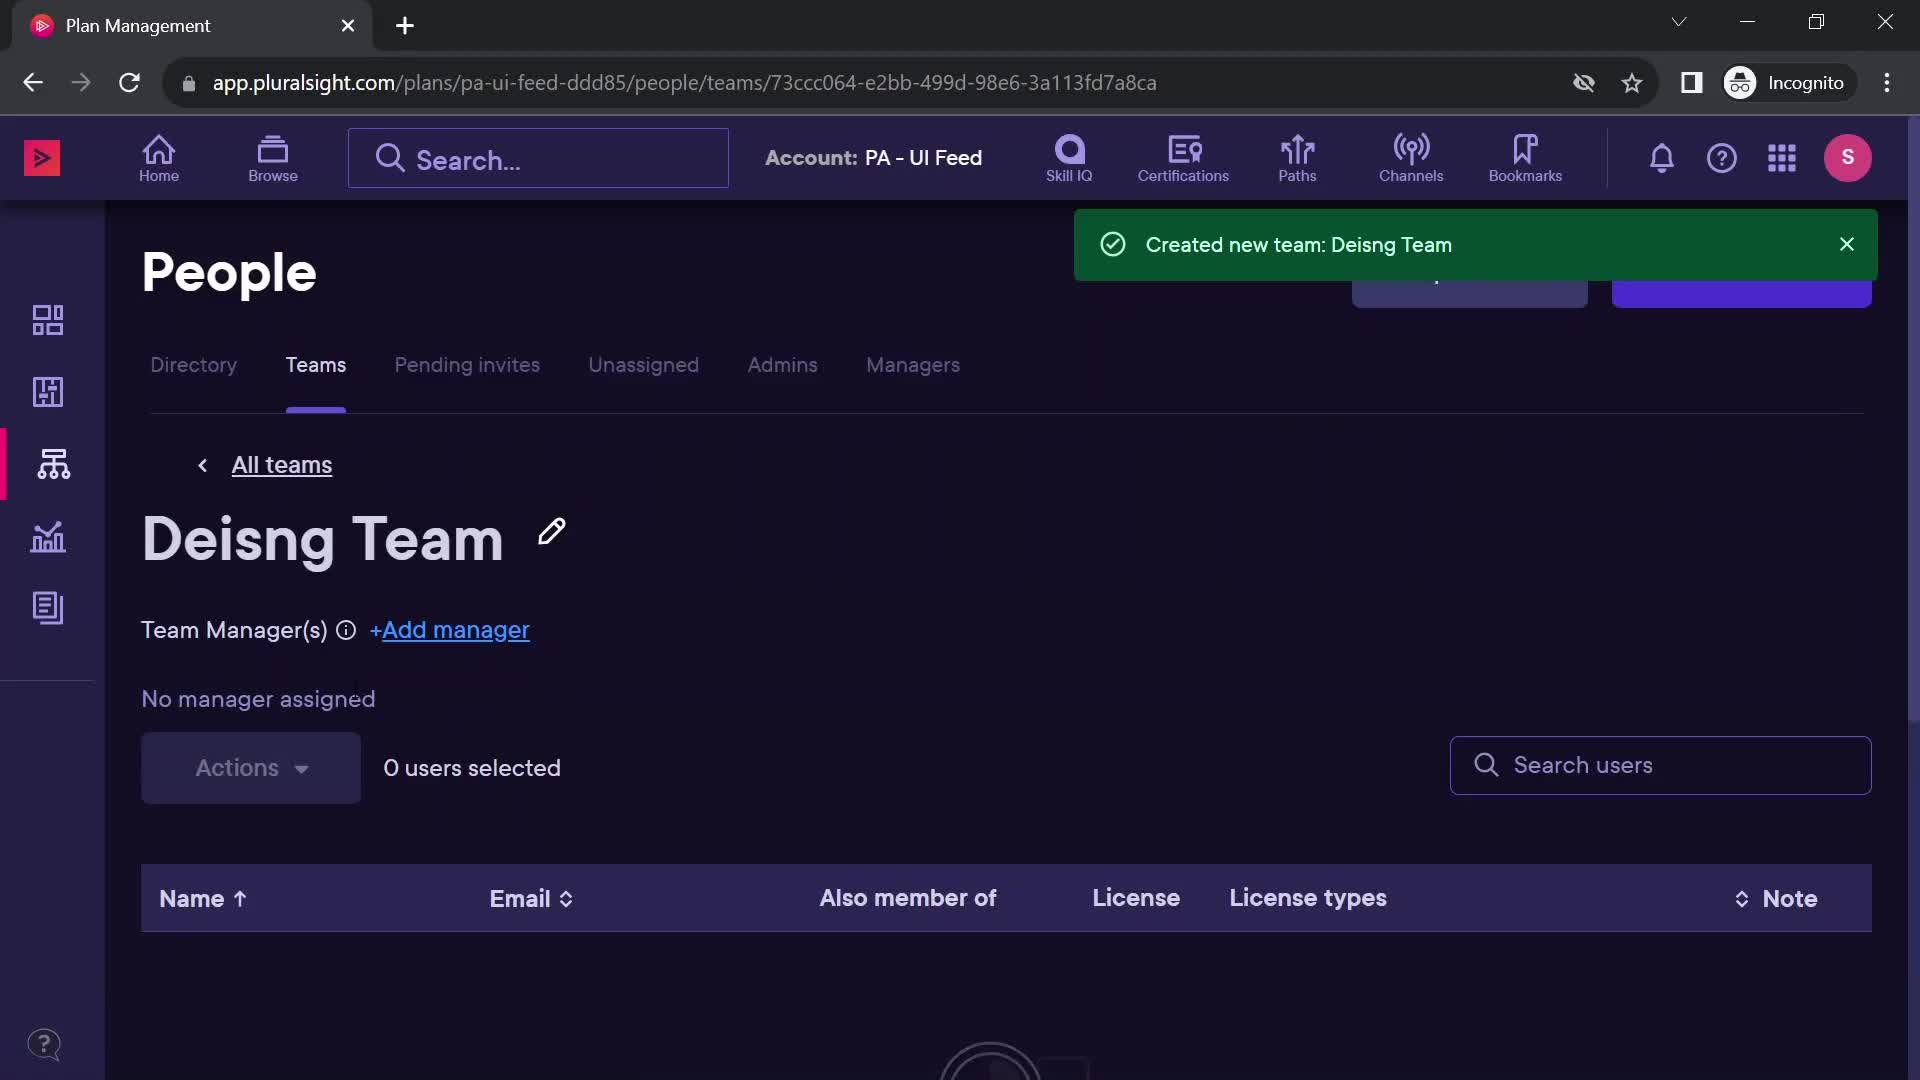The width and height of the screenshot is (1920, 1080).
Task: Click the Note sort arrow
Action: point(1741,898)
